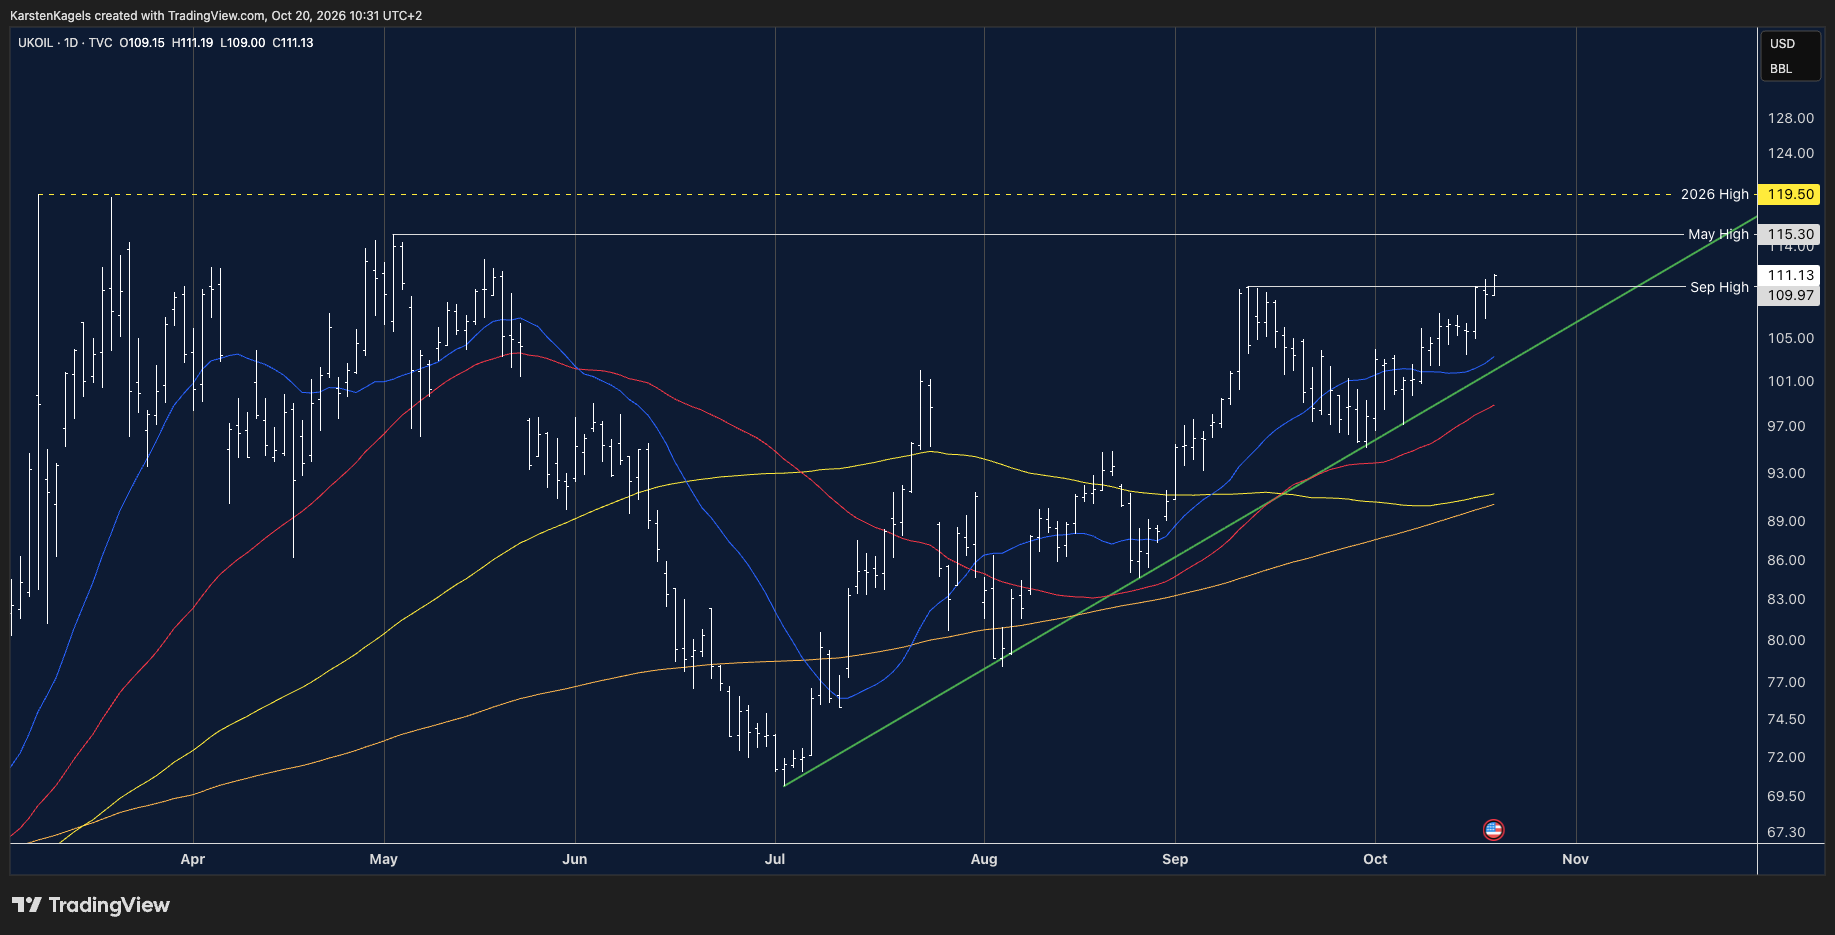The height and width of the screenshot is (935, 1835).
Task: Click the Aug time axis label
Action: [984, 859]
